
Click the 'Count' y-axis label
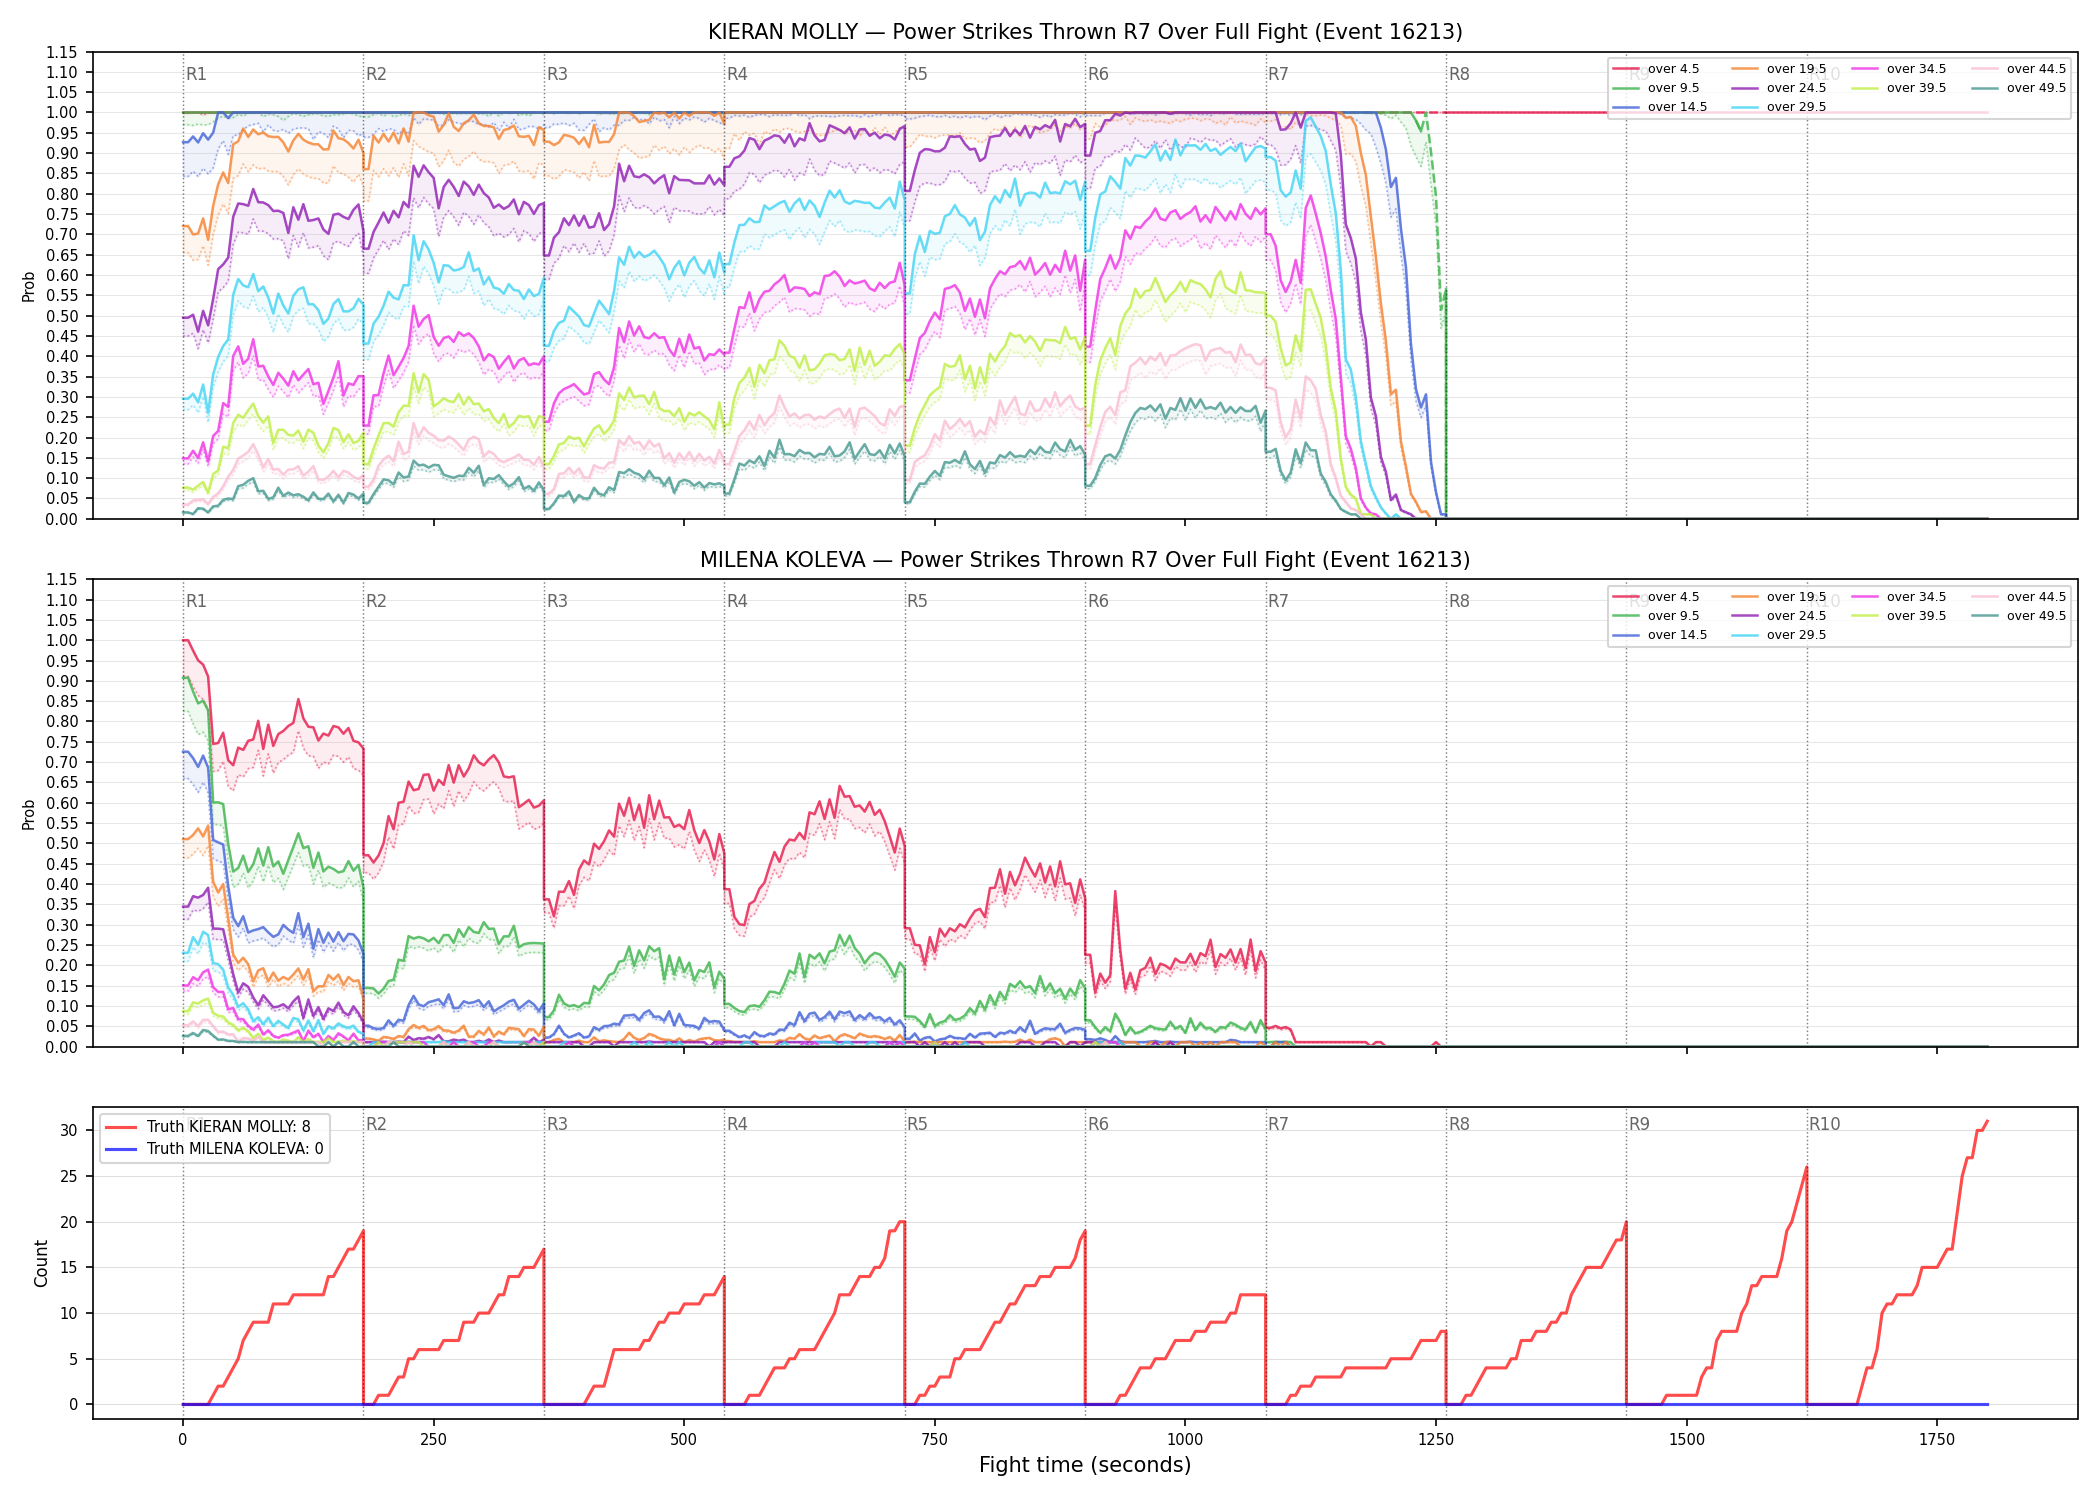(x=41, y=1263)
